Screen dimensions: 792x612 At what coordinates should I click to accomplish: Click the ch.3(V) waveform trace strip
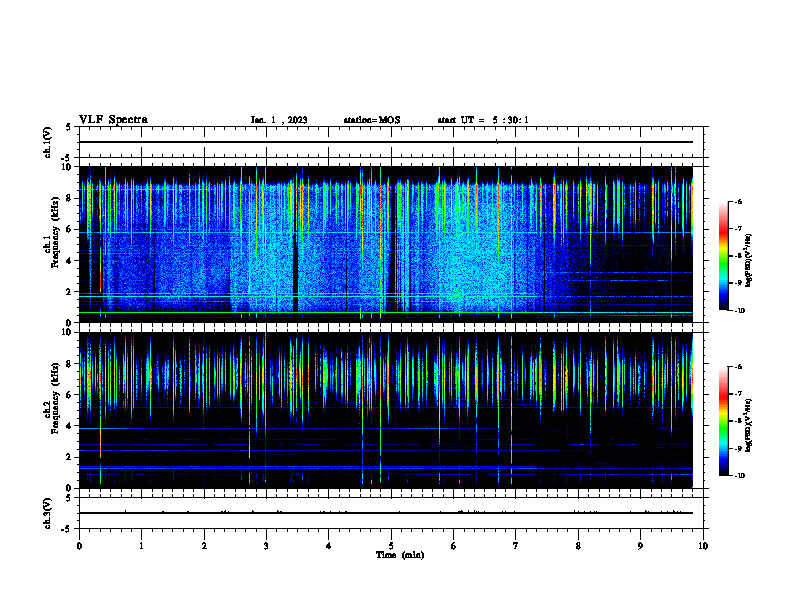click(391, 513)
